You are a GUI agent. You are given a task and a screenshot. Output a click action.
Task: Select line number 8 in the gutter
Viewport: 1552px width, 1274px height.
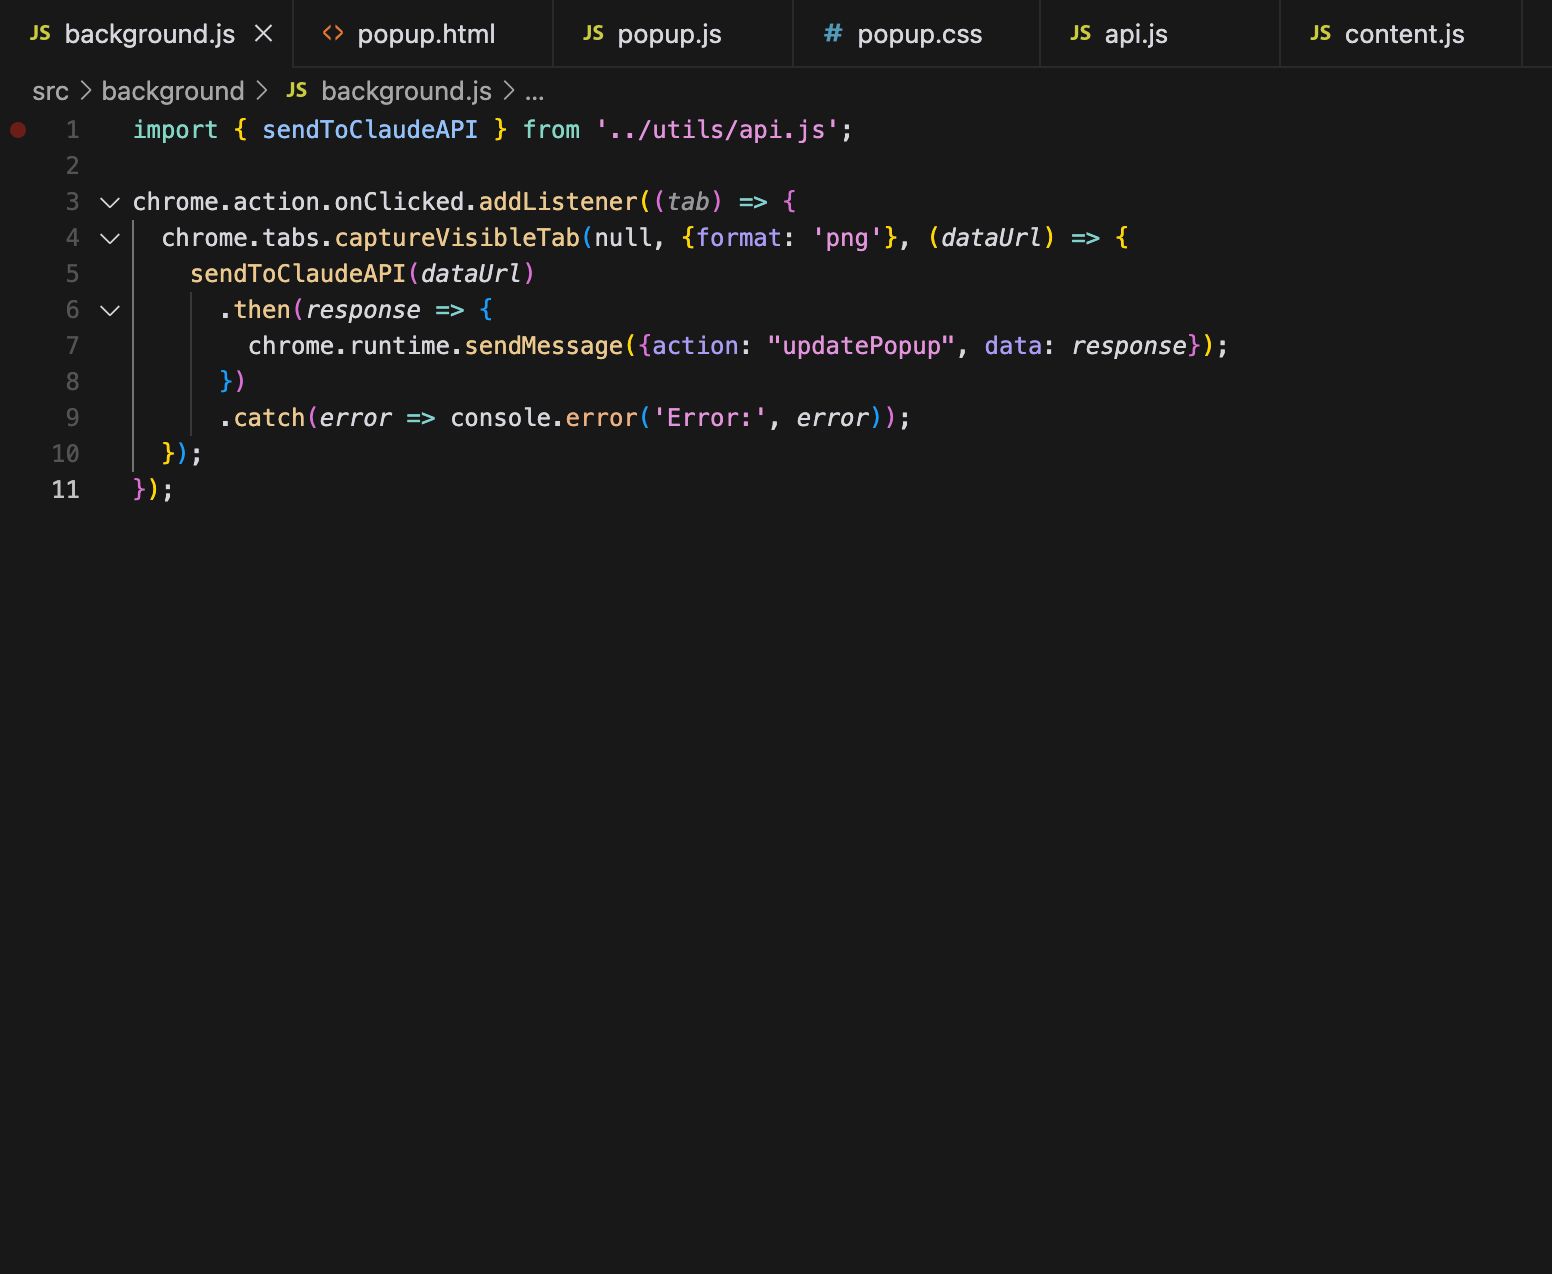72,382
